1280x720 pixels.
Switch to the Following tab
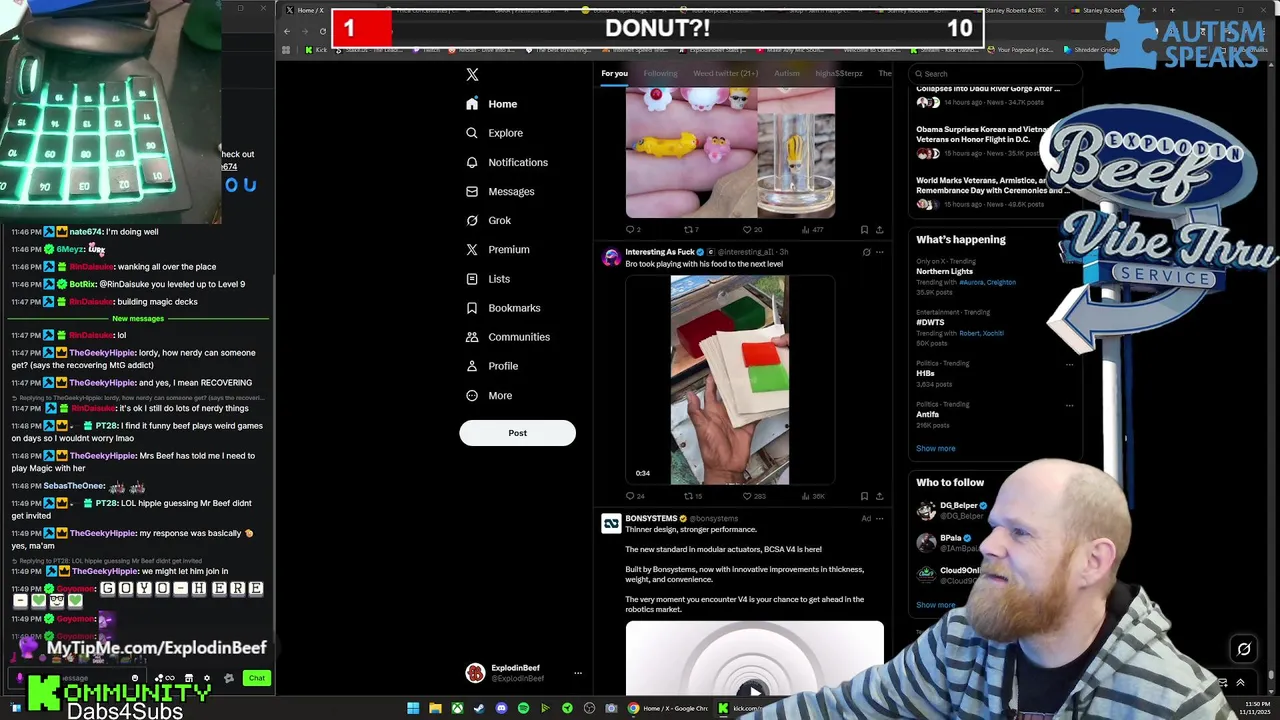click(660, 73)
